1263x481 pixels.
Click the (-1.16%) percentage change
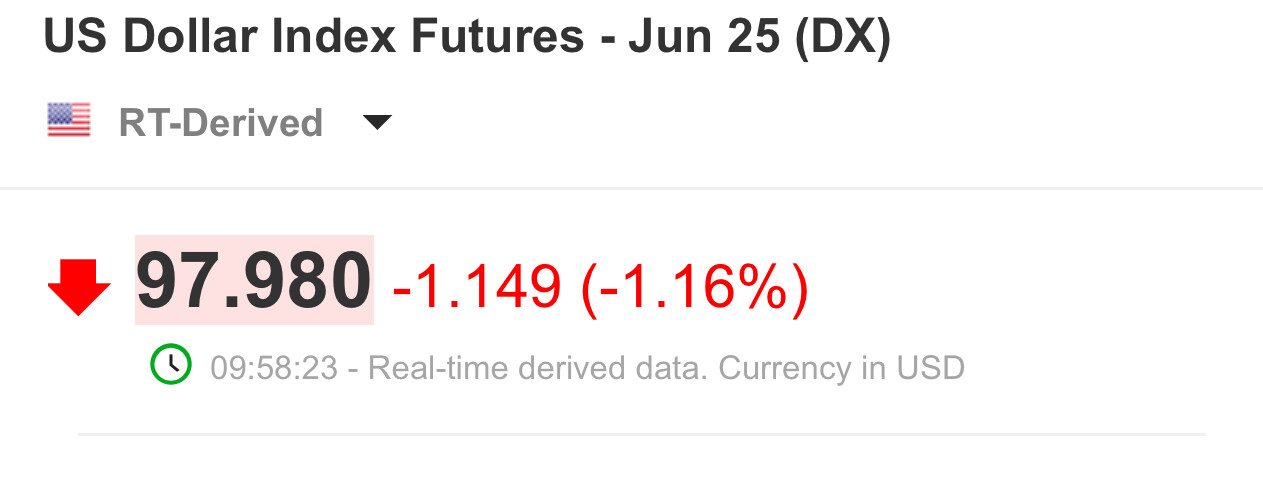pos(694,286)
